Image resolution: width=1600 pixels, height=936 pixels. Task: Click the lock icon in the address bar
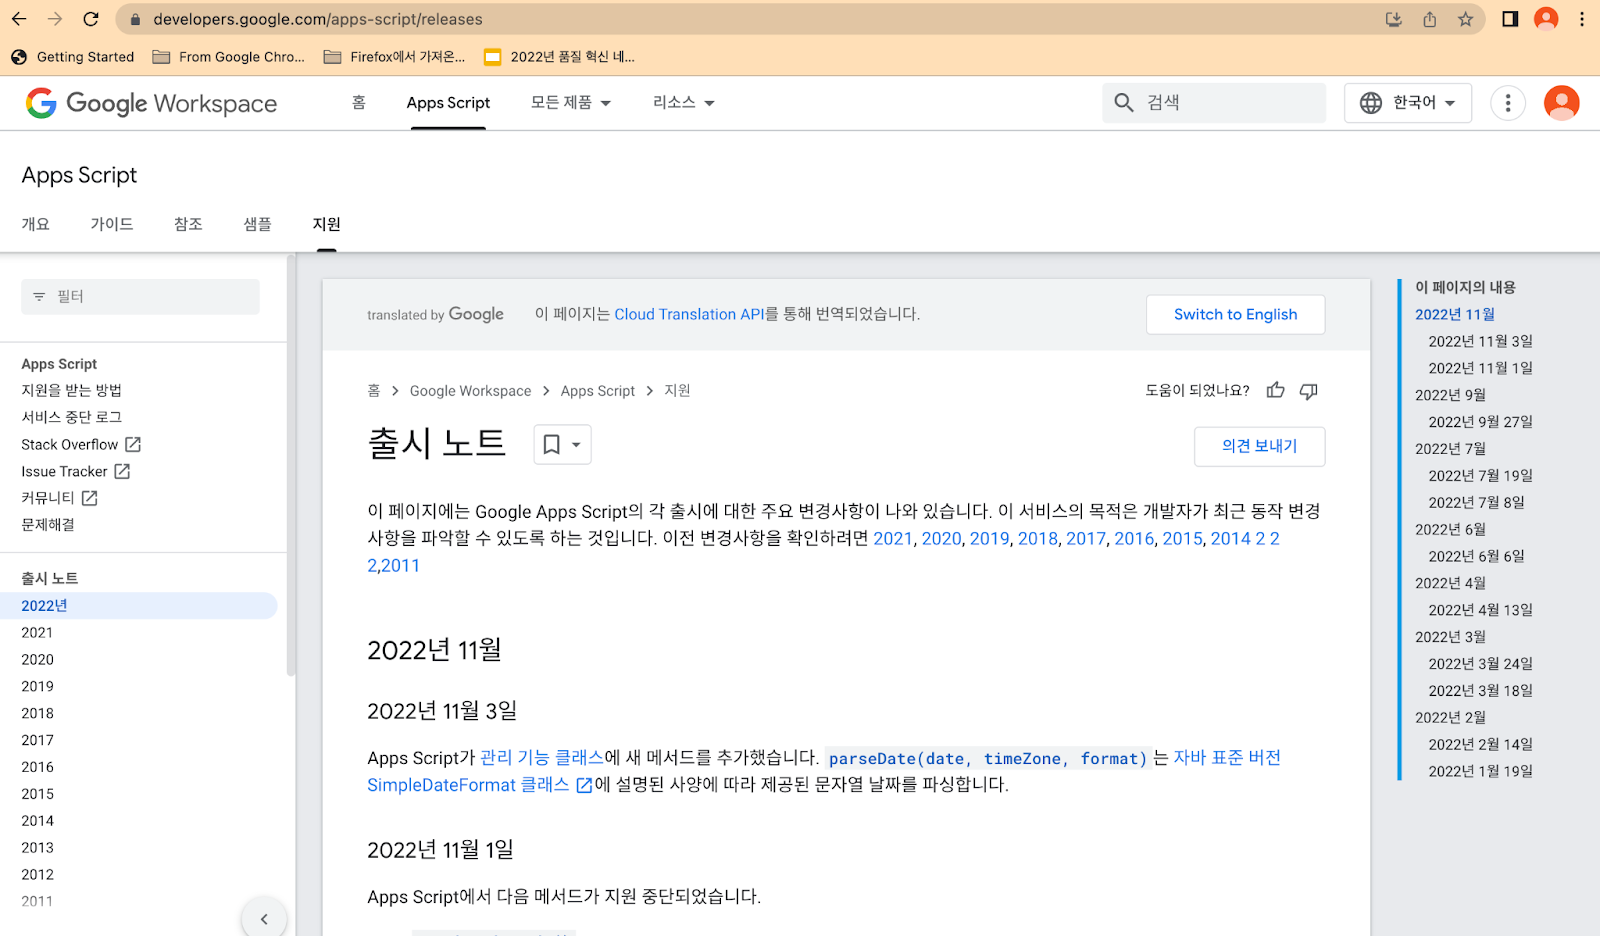pyautogui.click(x=135, y=19)
